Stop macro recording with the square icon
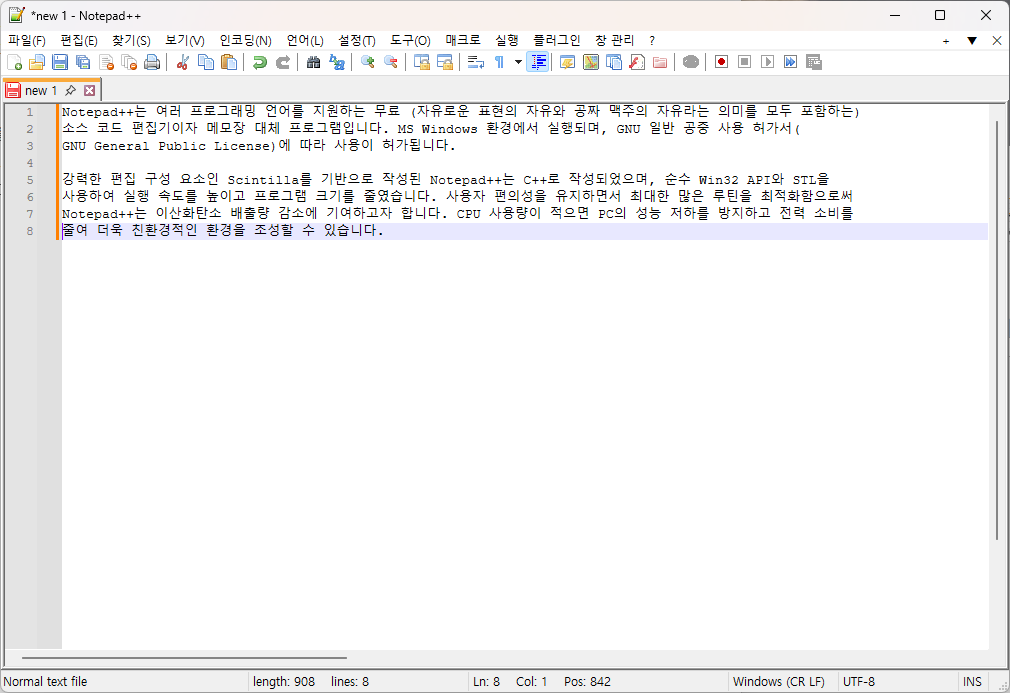The image size is (1010, 693). [x=745, y=62]
